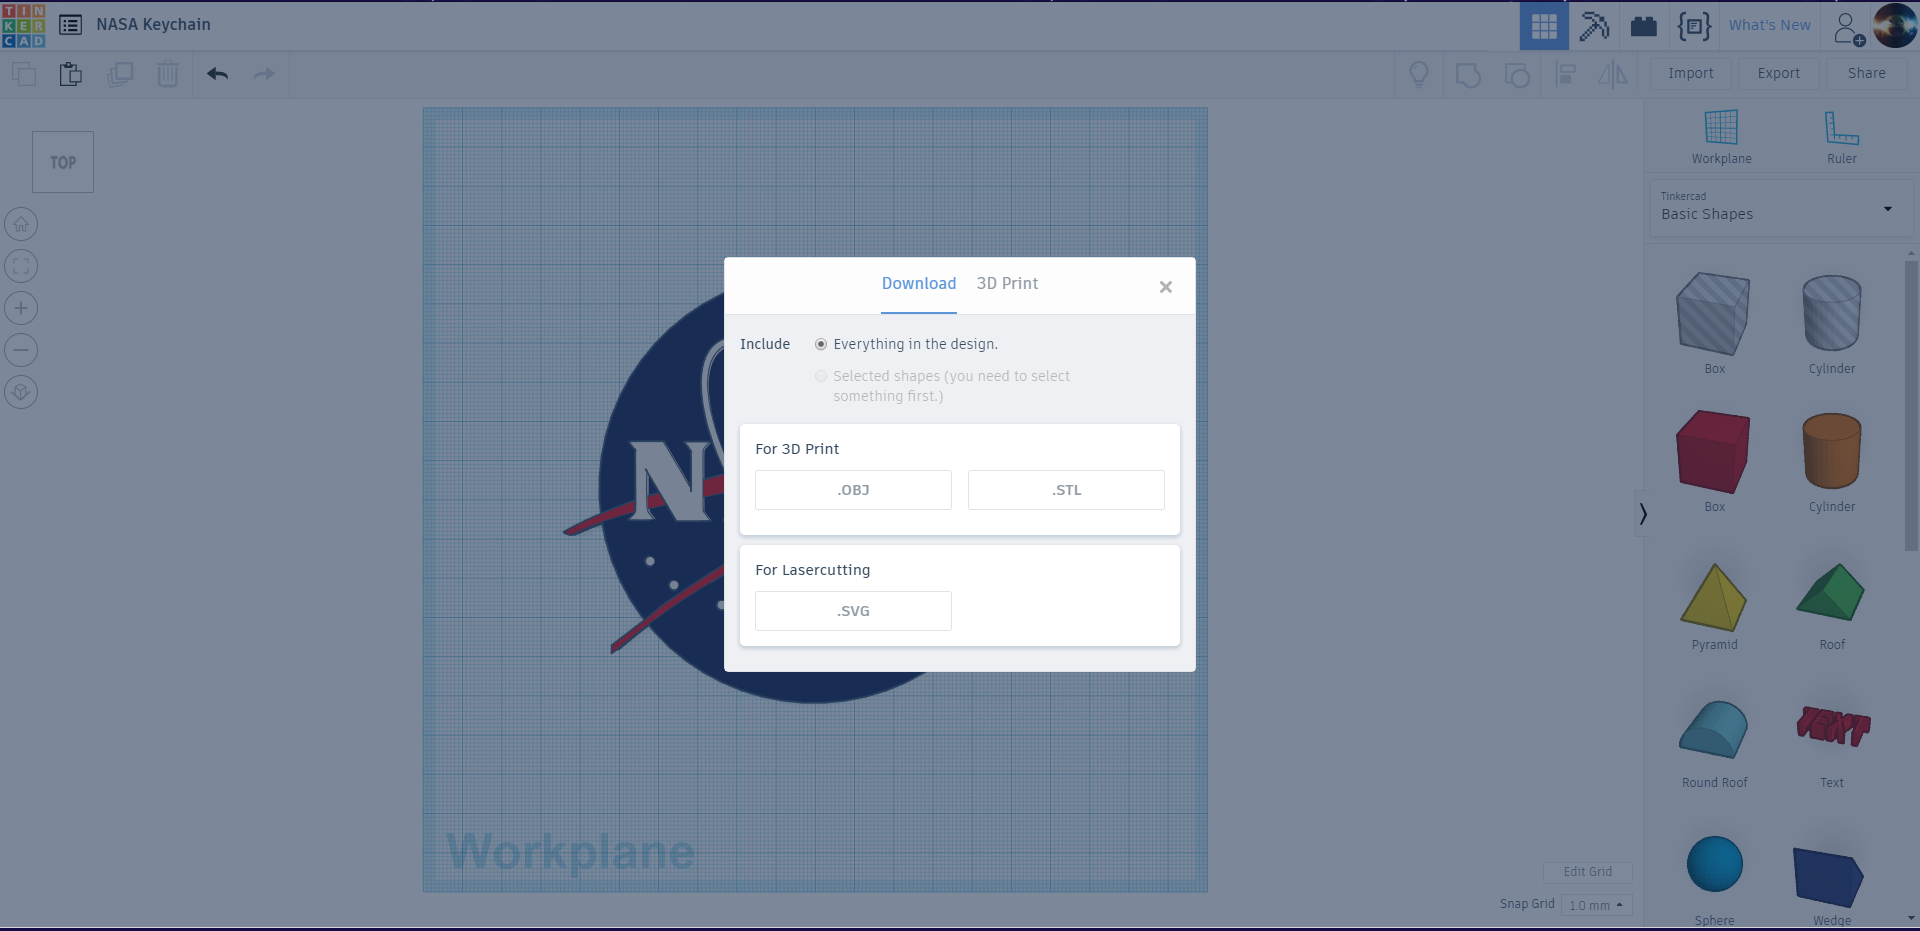Zoom out with the minus icon

(21, 350)
